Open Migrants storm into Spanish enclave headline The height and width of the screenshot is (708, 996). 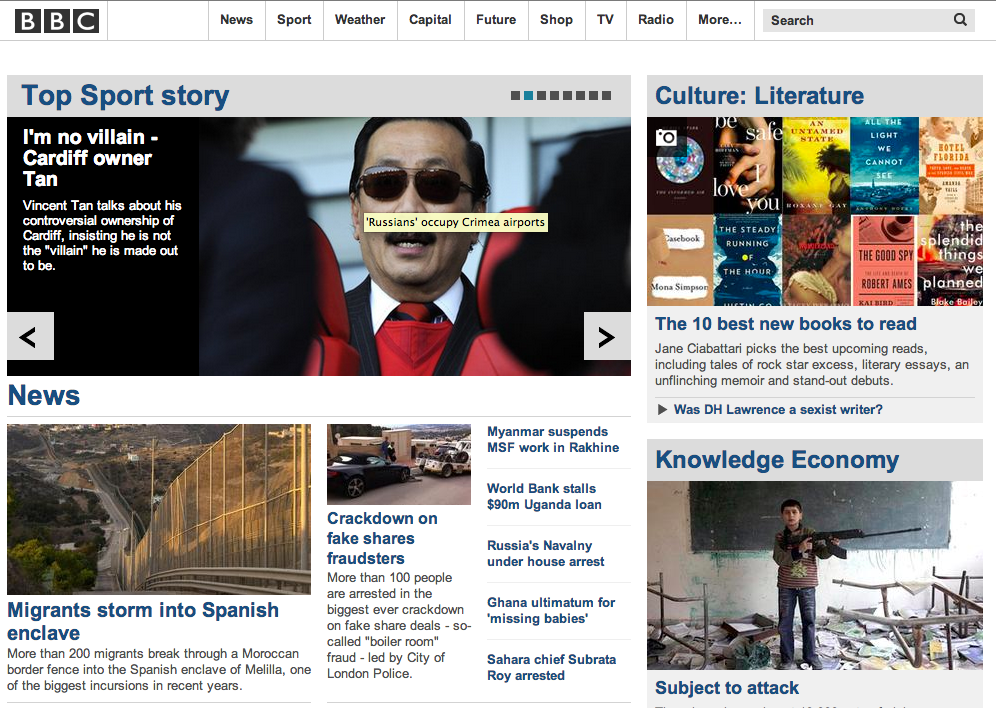click(143, 621)
